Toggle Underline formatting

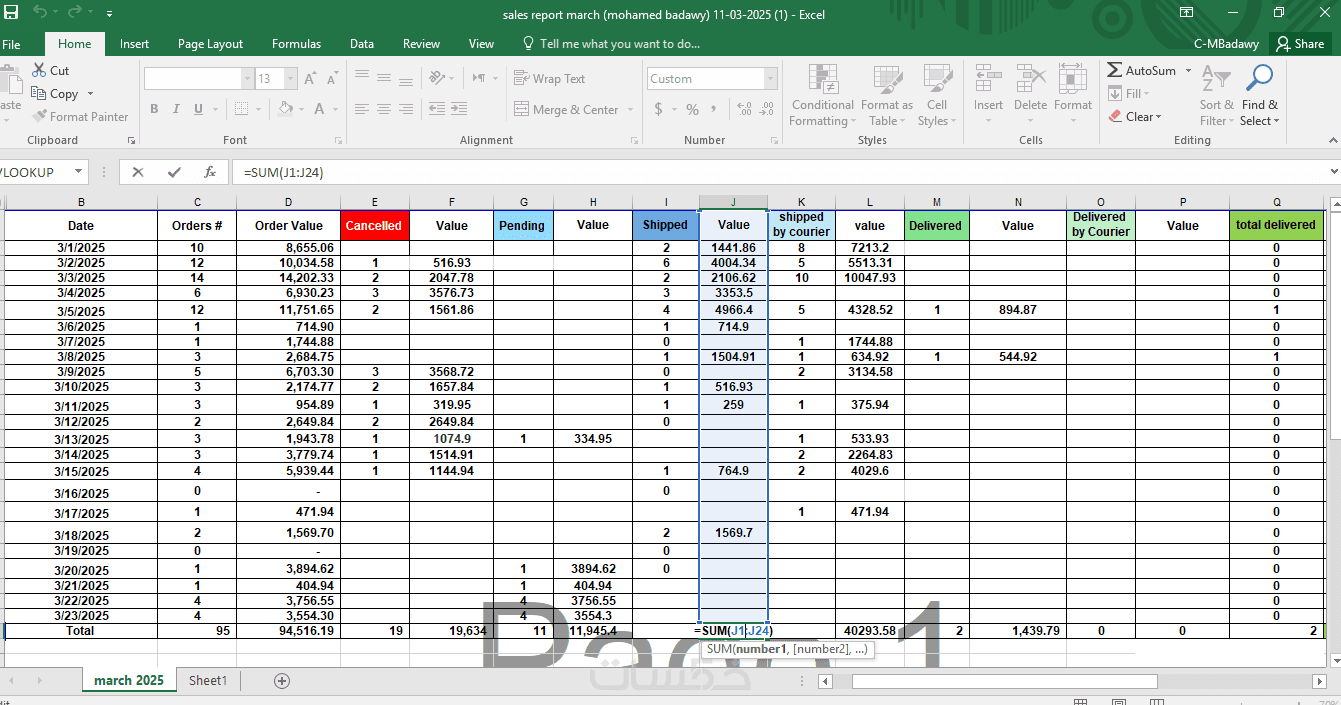point(198,109)
